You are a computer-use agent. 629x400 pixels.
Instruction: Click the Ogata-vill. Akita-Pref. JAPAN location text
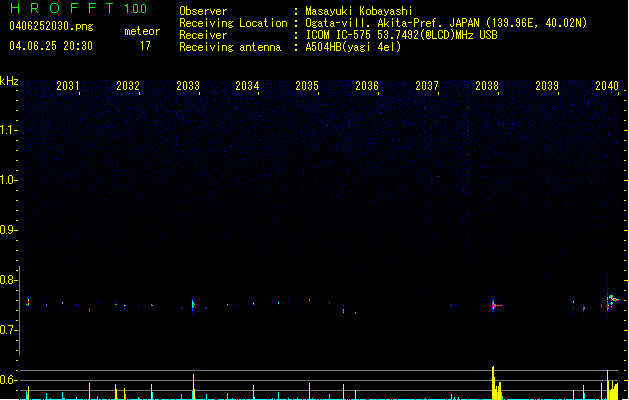[x=446, y=23]
